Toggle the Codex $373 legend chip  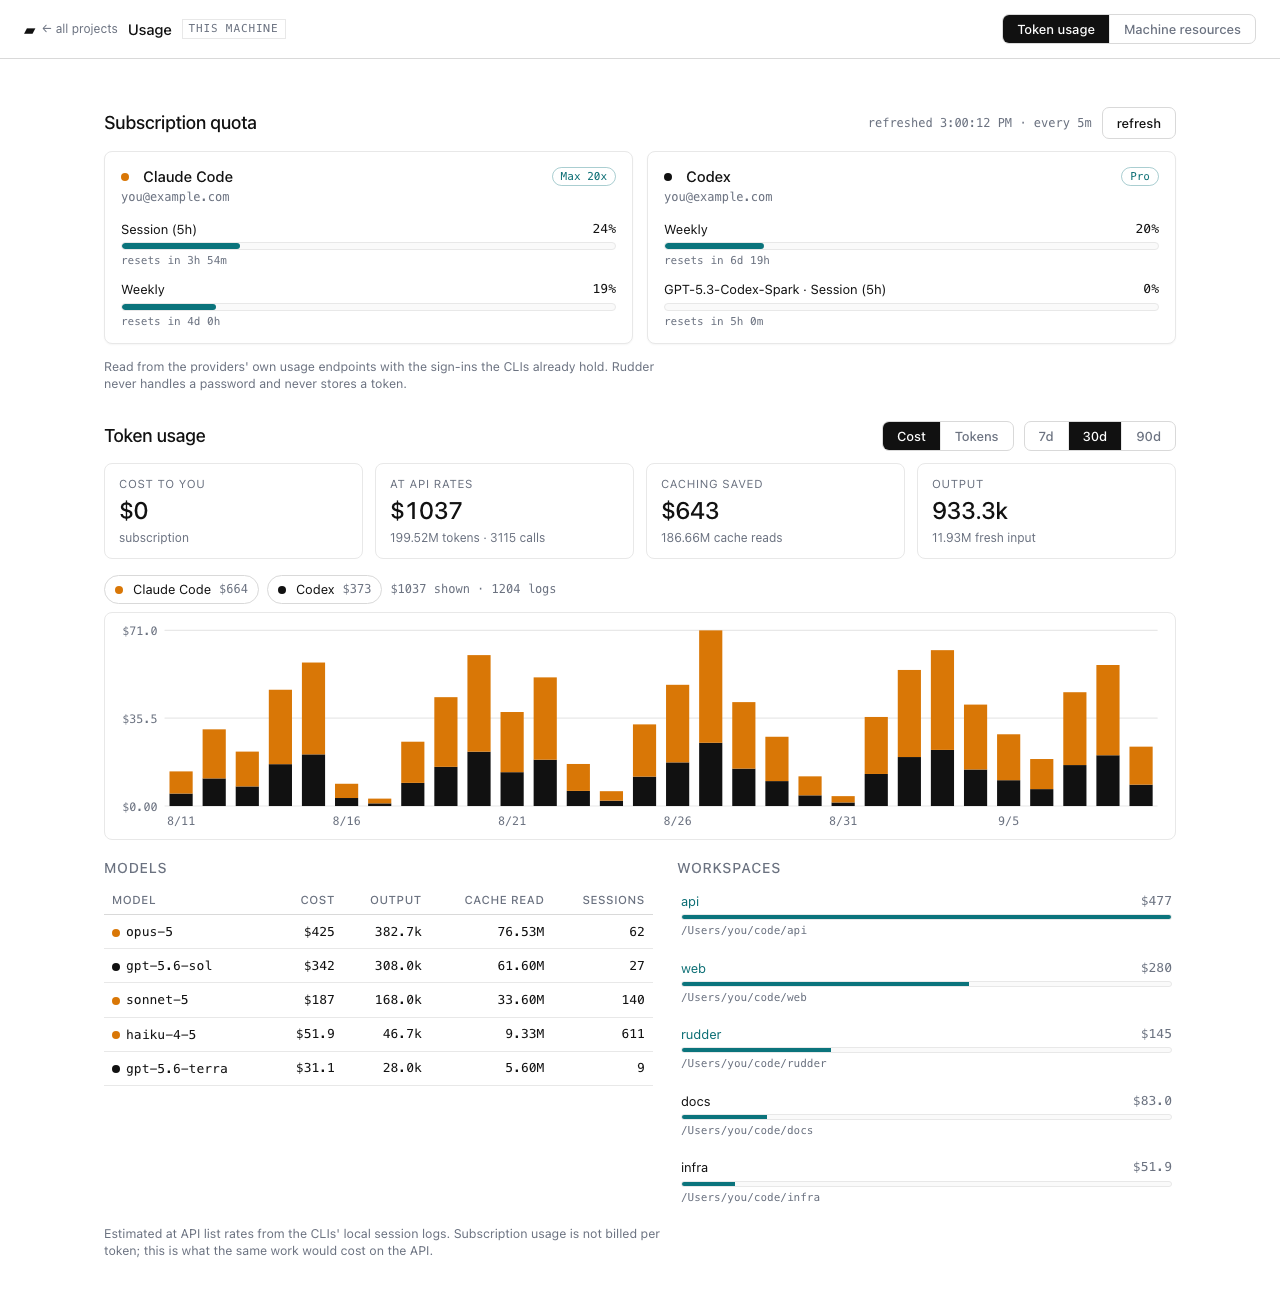324,589
